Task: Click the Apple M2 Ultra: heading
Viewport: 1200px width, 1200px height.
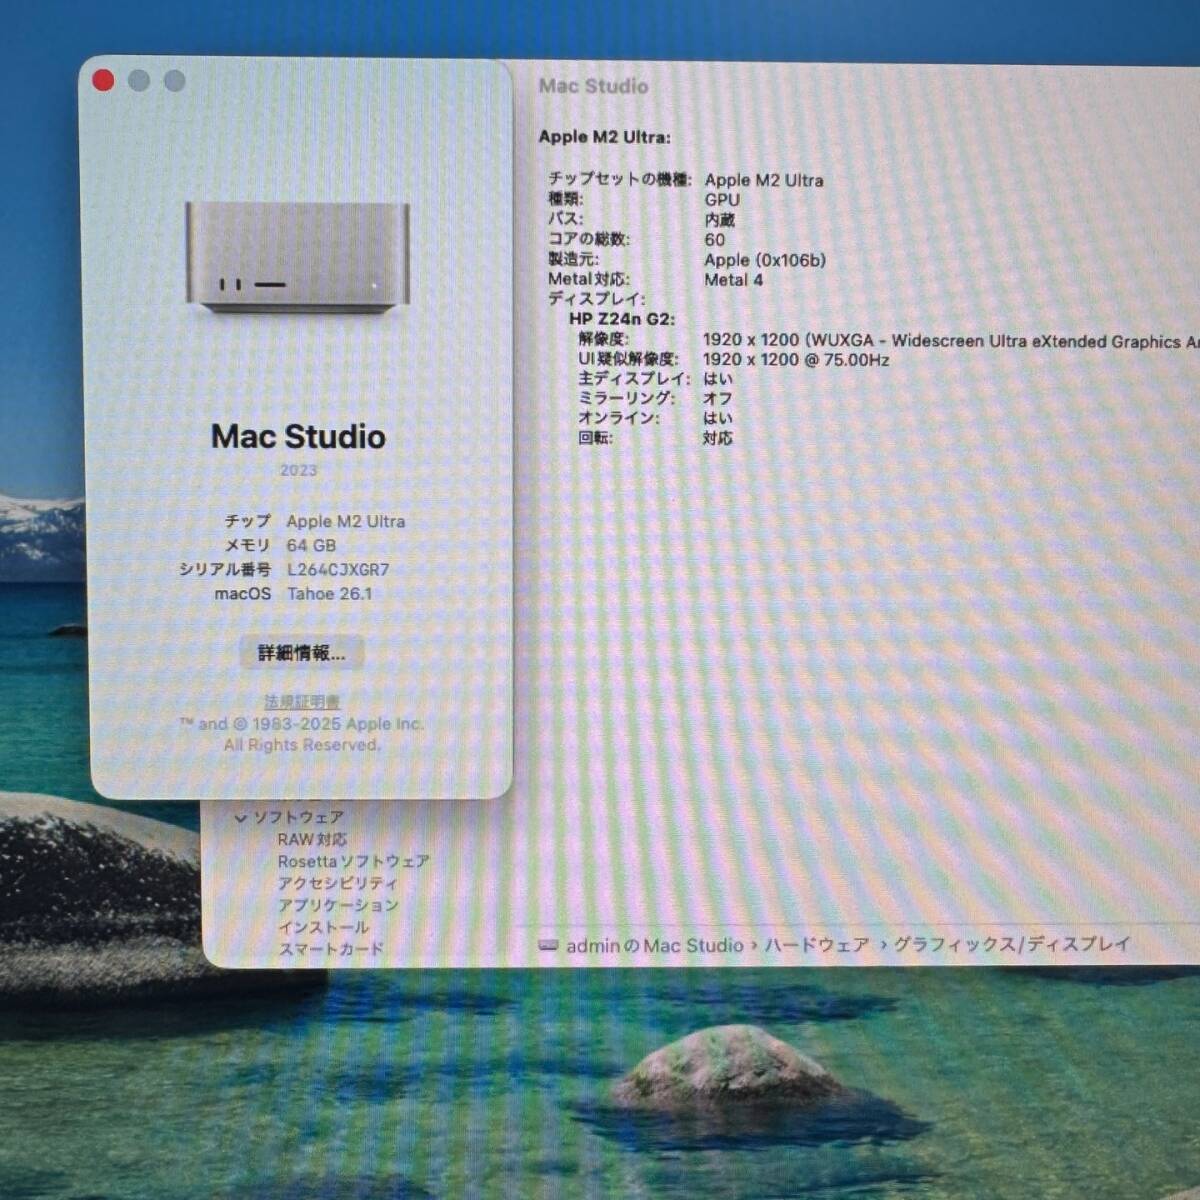Action: point(604,137)
